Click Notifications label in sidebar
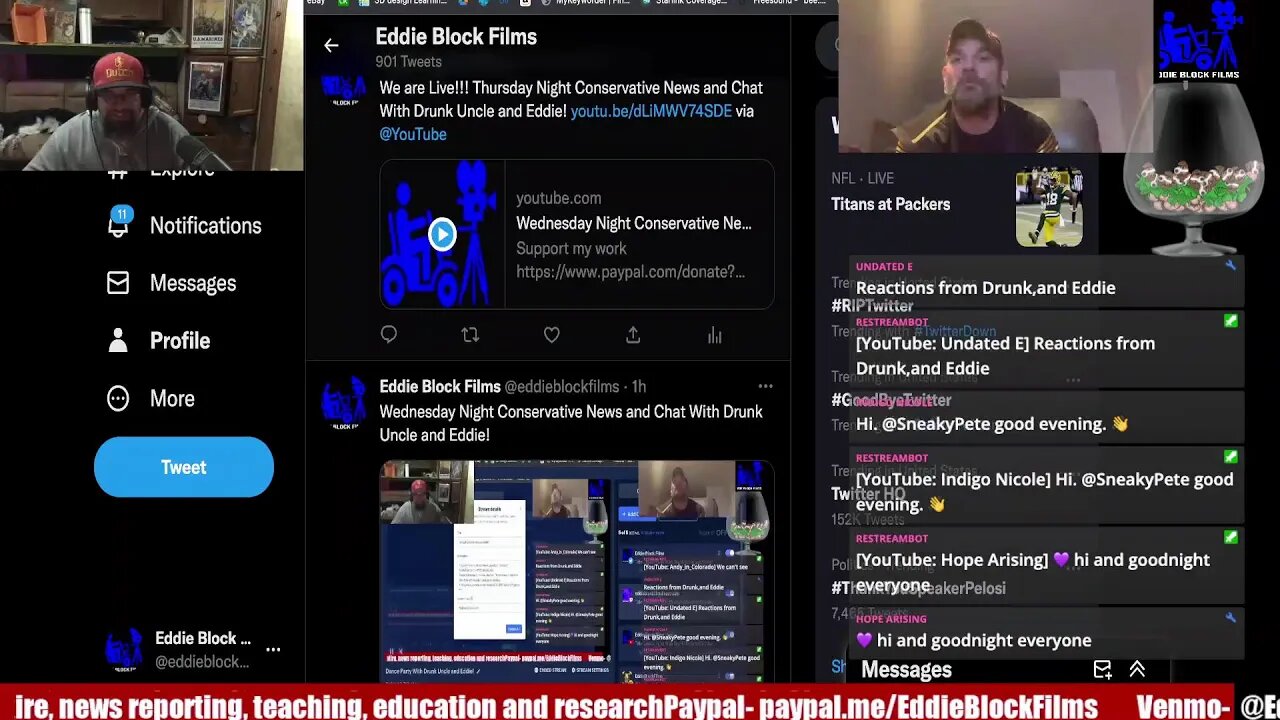The width and height of the screenshot is (1280, 720). (205, 226)
